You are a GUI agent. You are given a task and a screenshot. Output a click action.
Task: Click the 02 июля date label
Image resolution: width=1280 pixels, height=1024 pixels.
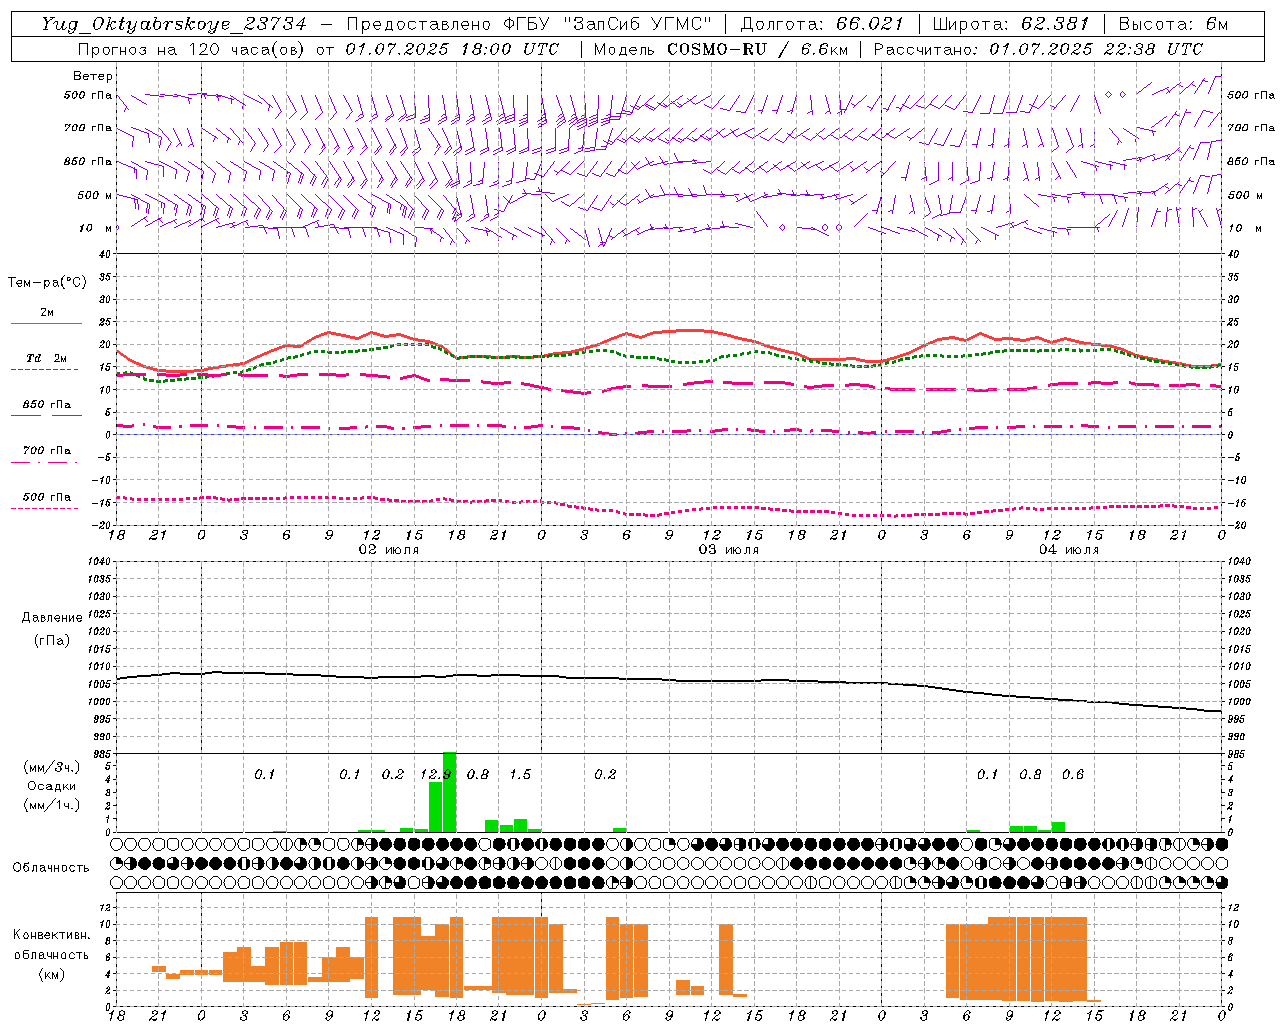point(389,550)
